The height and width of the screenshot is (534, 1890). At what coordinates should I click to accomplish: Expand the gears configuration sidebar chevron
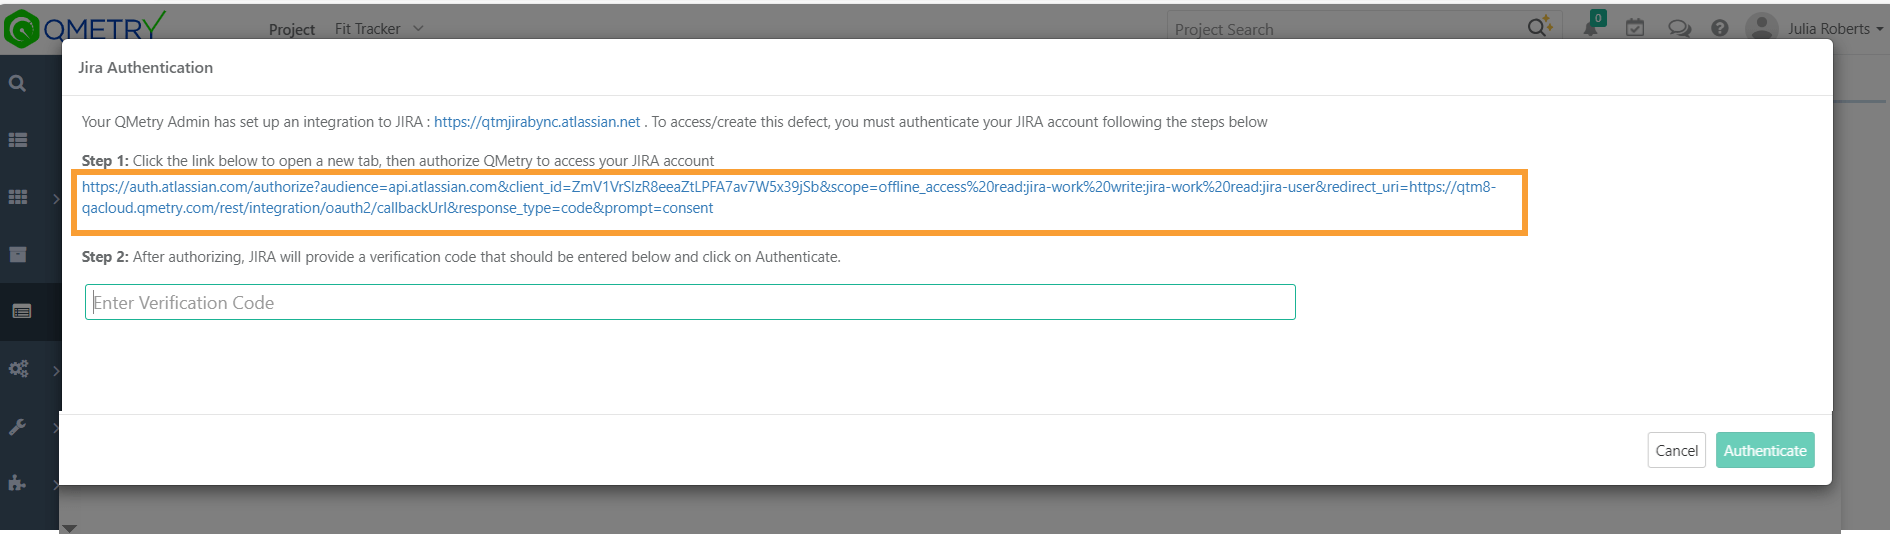coord(57,370)
